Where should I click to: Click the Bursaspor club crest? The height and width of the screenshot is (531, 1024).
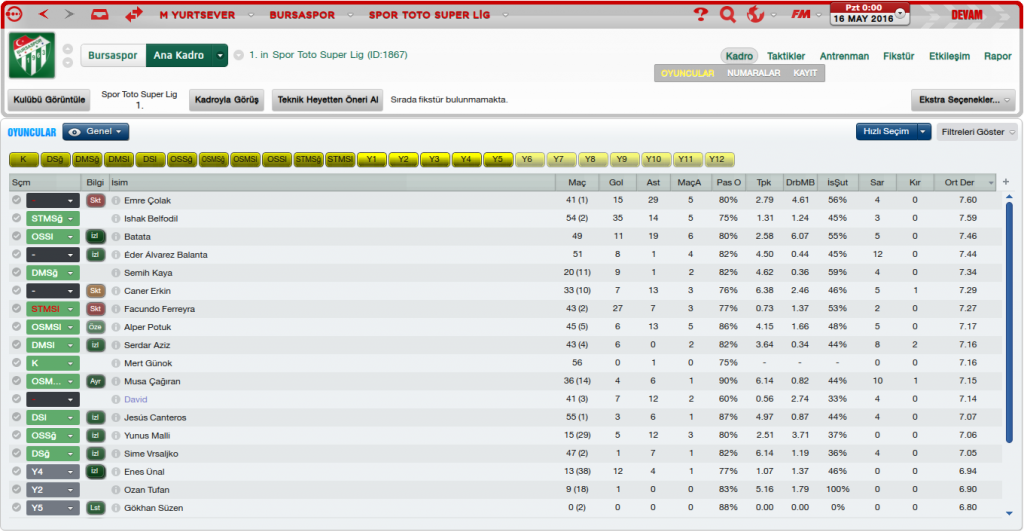click(32, 56)
